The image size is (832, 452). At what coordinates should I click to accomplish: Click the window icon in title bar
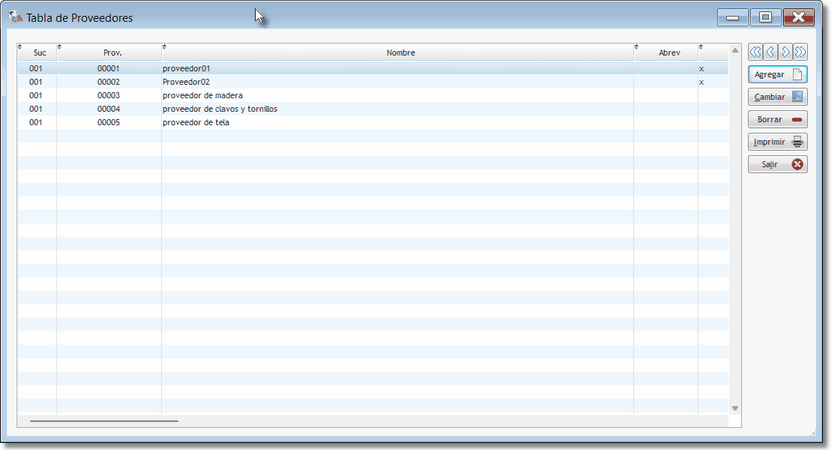15,17
